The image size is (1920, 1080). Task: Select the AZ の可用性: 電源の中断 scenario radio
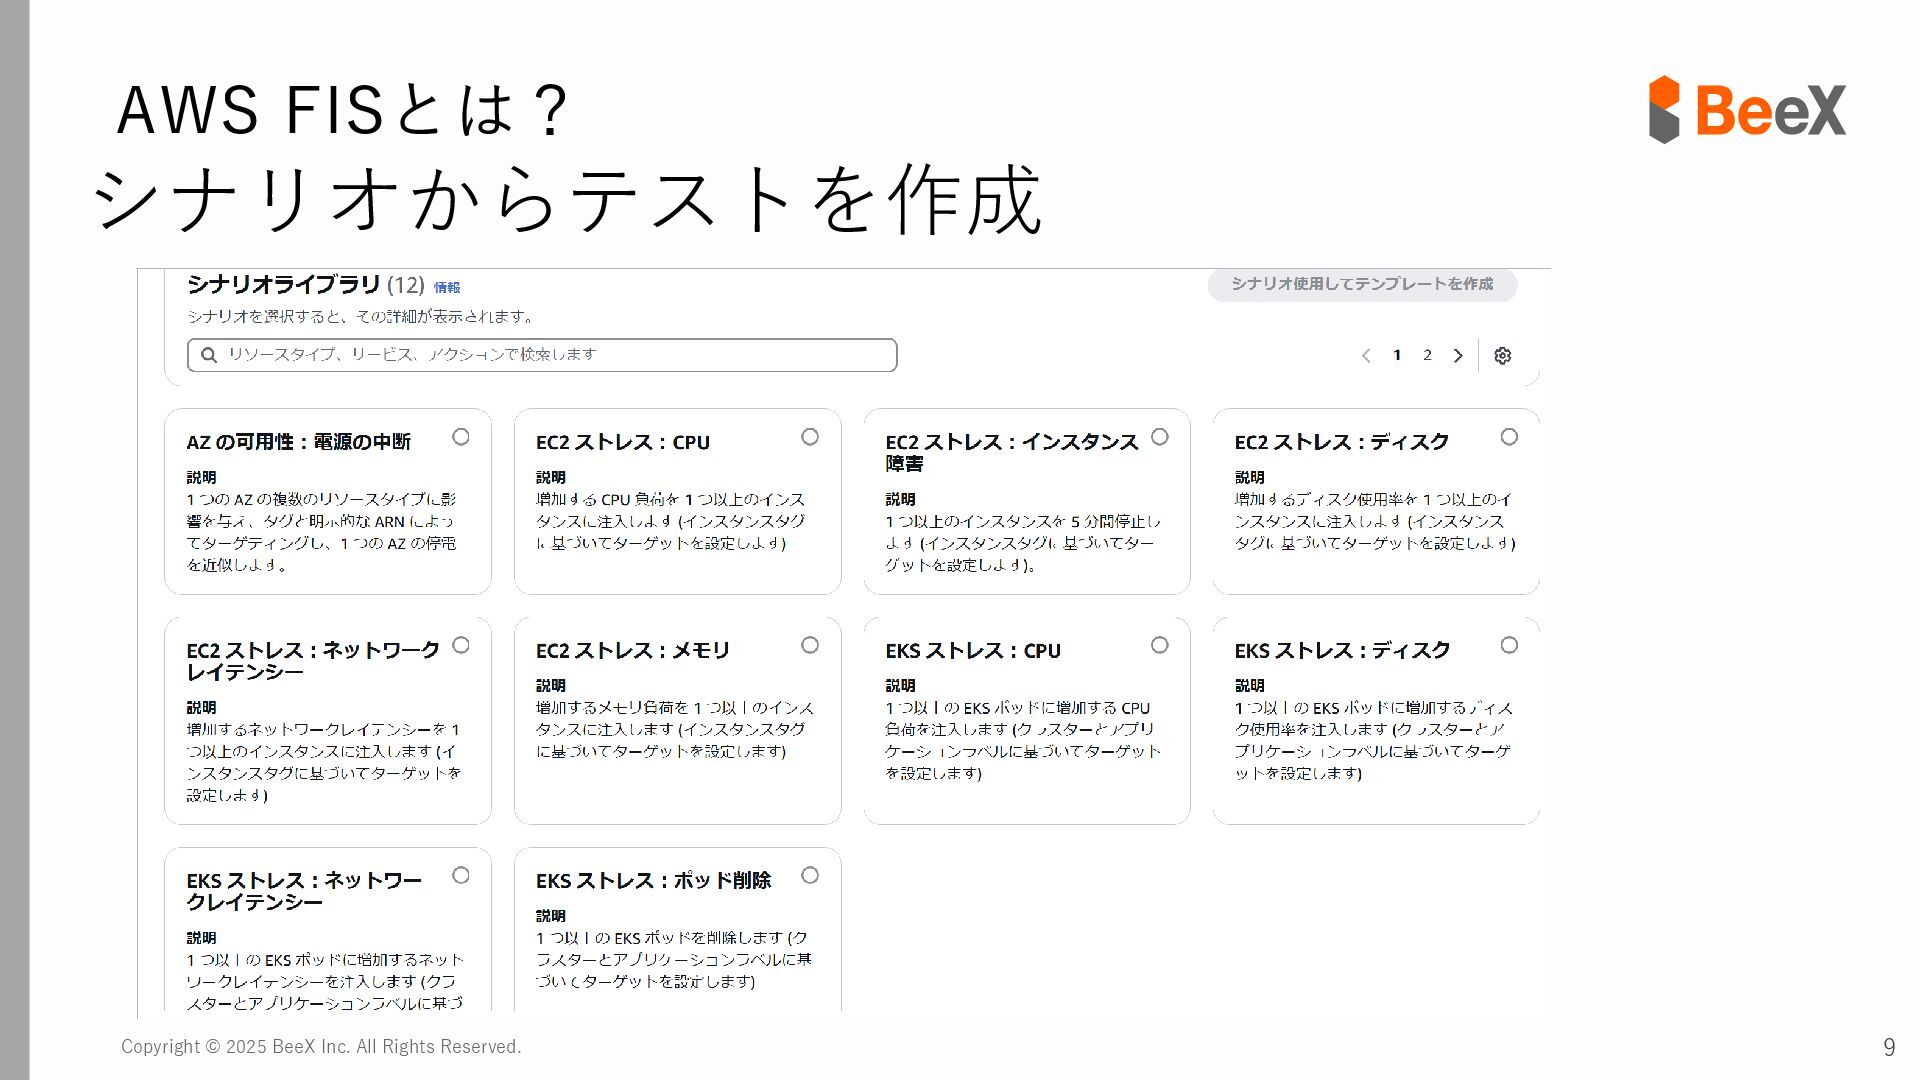point(461,437)
